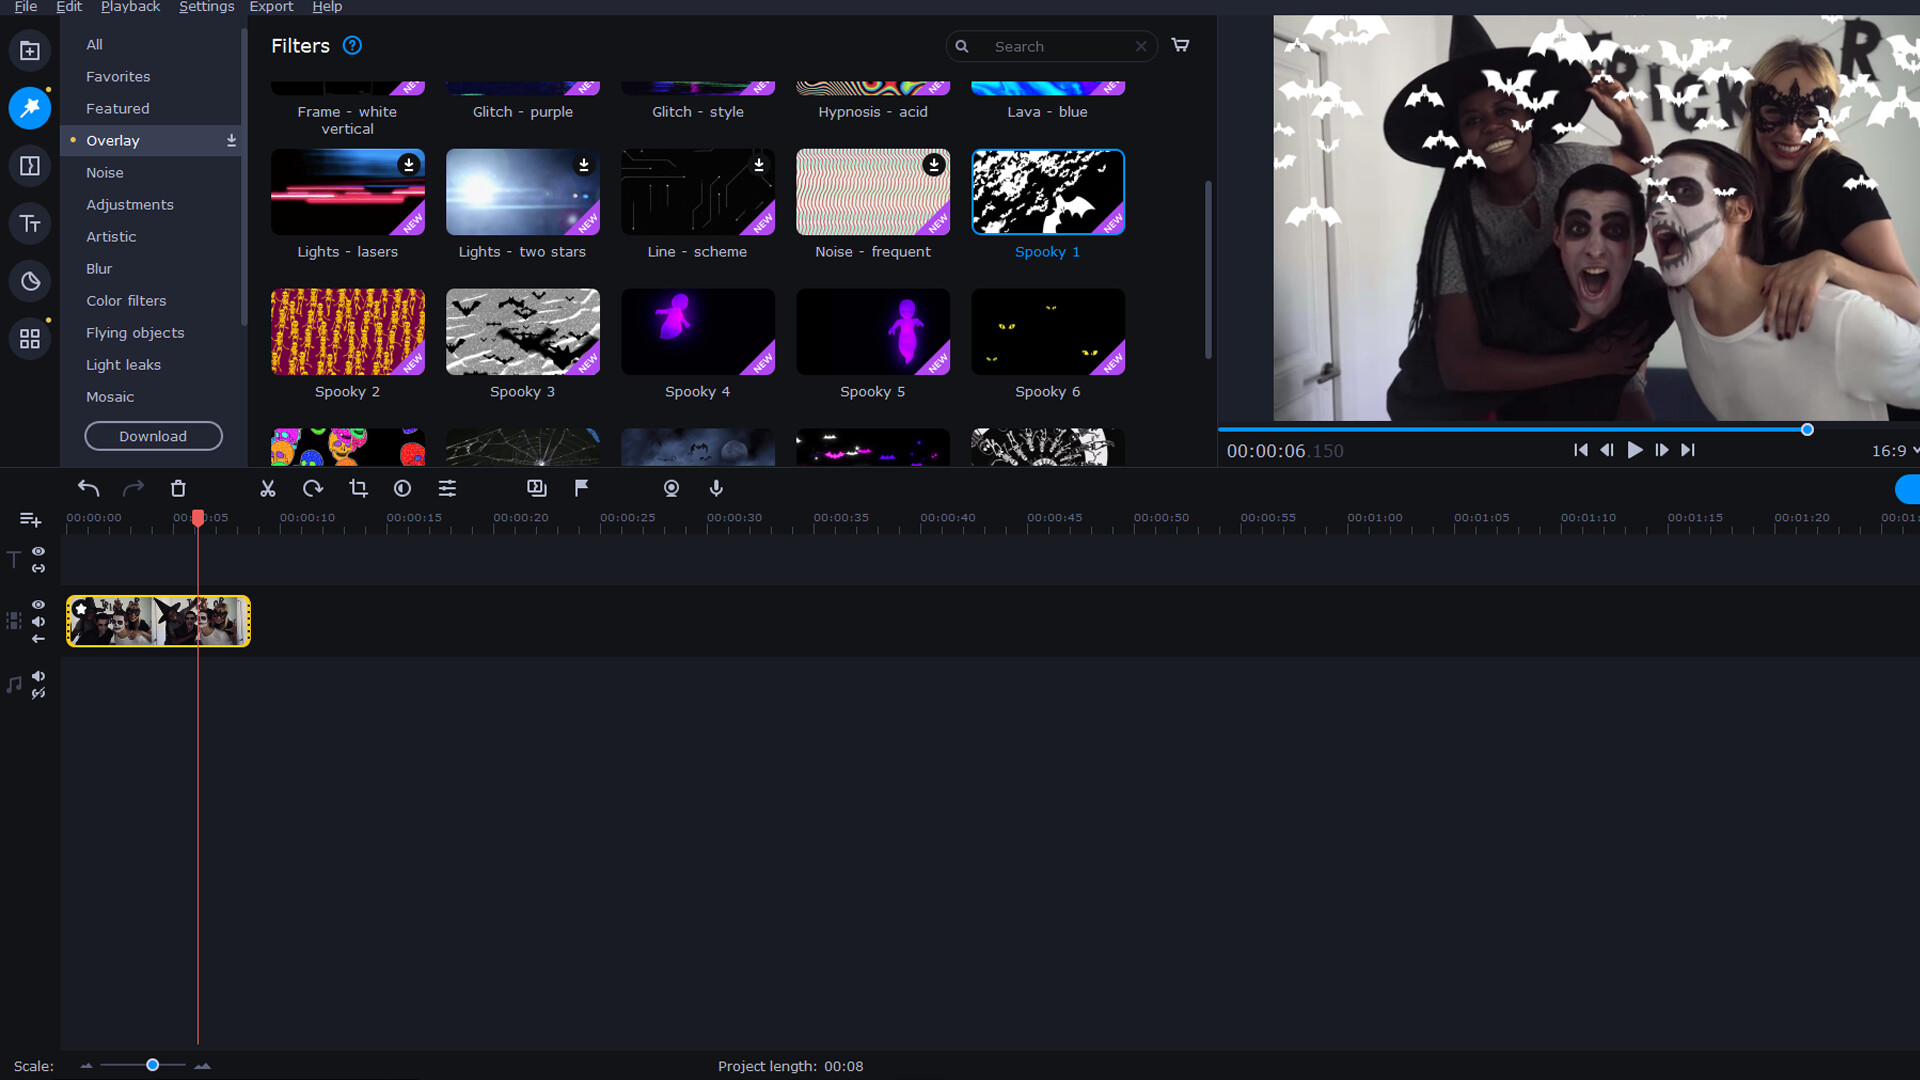Open the Playback menu
The height and width of the screenshot is (1080, 1920).
click(130, 7)
